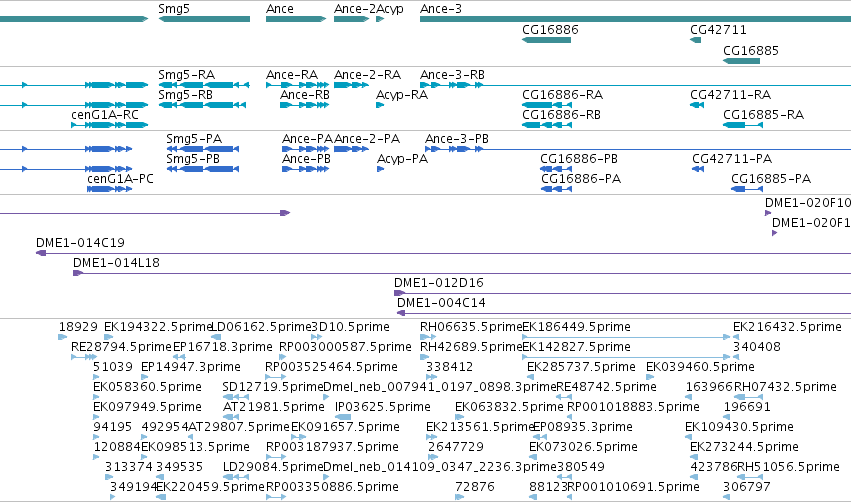Click the CG16886 gene bar
This screenshot has height=502, width=851.
(x=547, y=40)
